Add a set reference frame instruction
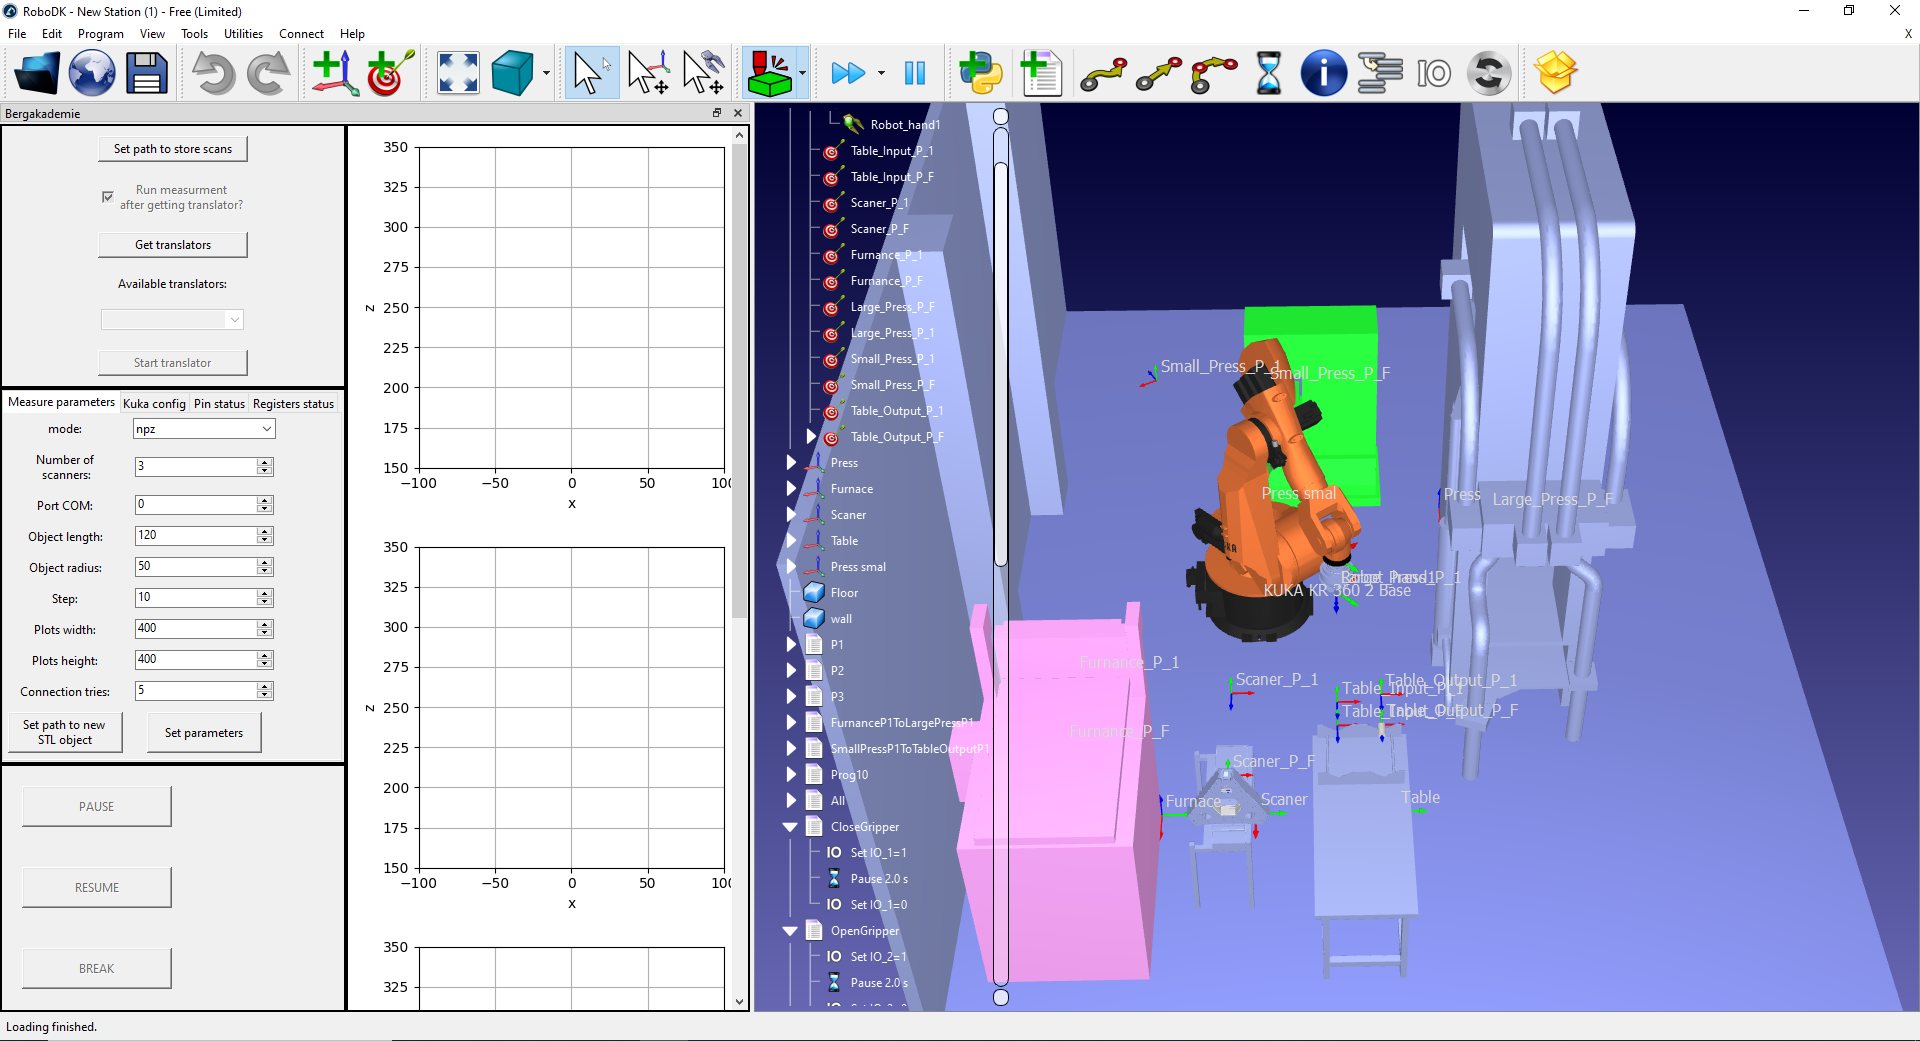This screenshot has width=1920, height=1041. point(1489,73)
